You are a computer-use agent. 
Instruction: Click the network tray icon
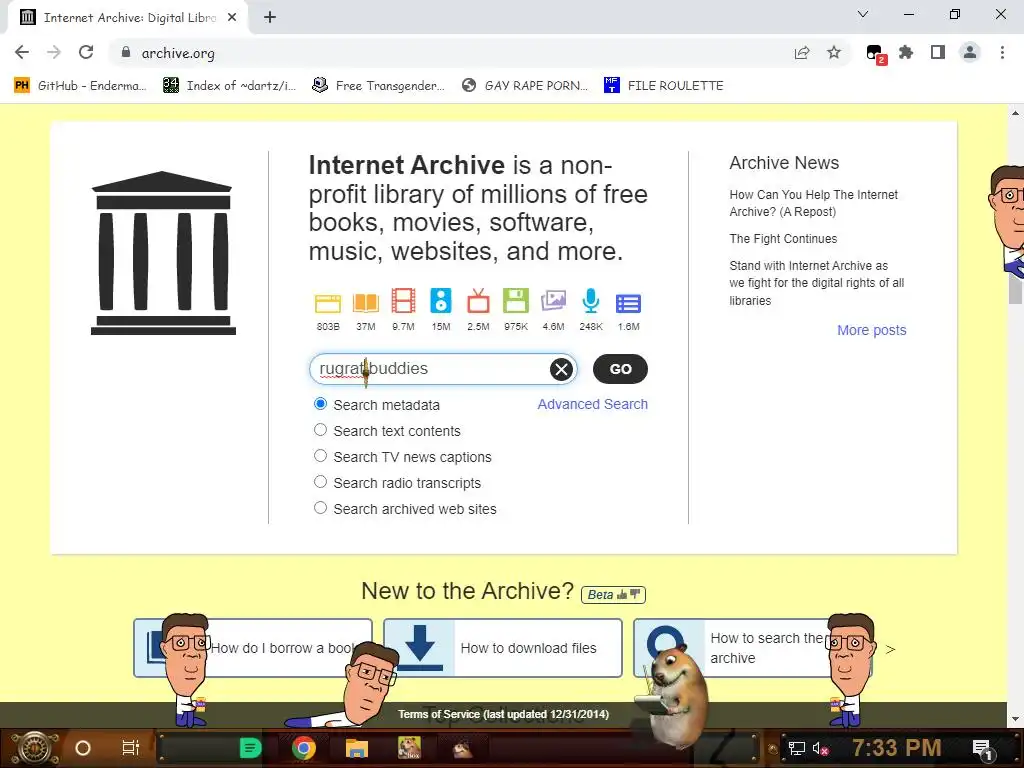[797, 748]
